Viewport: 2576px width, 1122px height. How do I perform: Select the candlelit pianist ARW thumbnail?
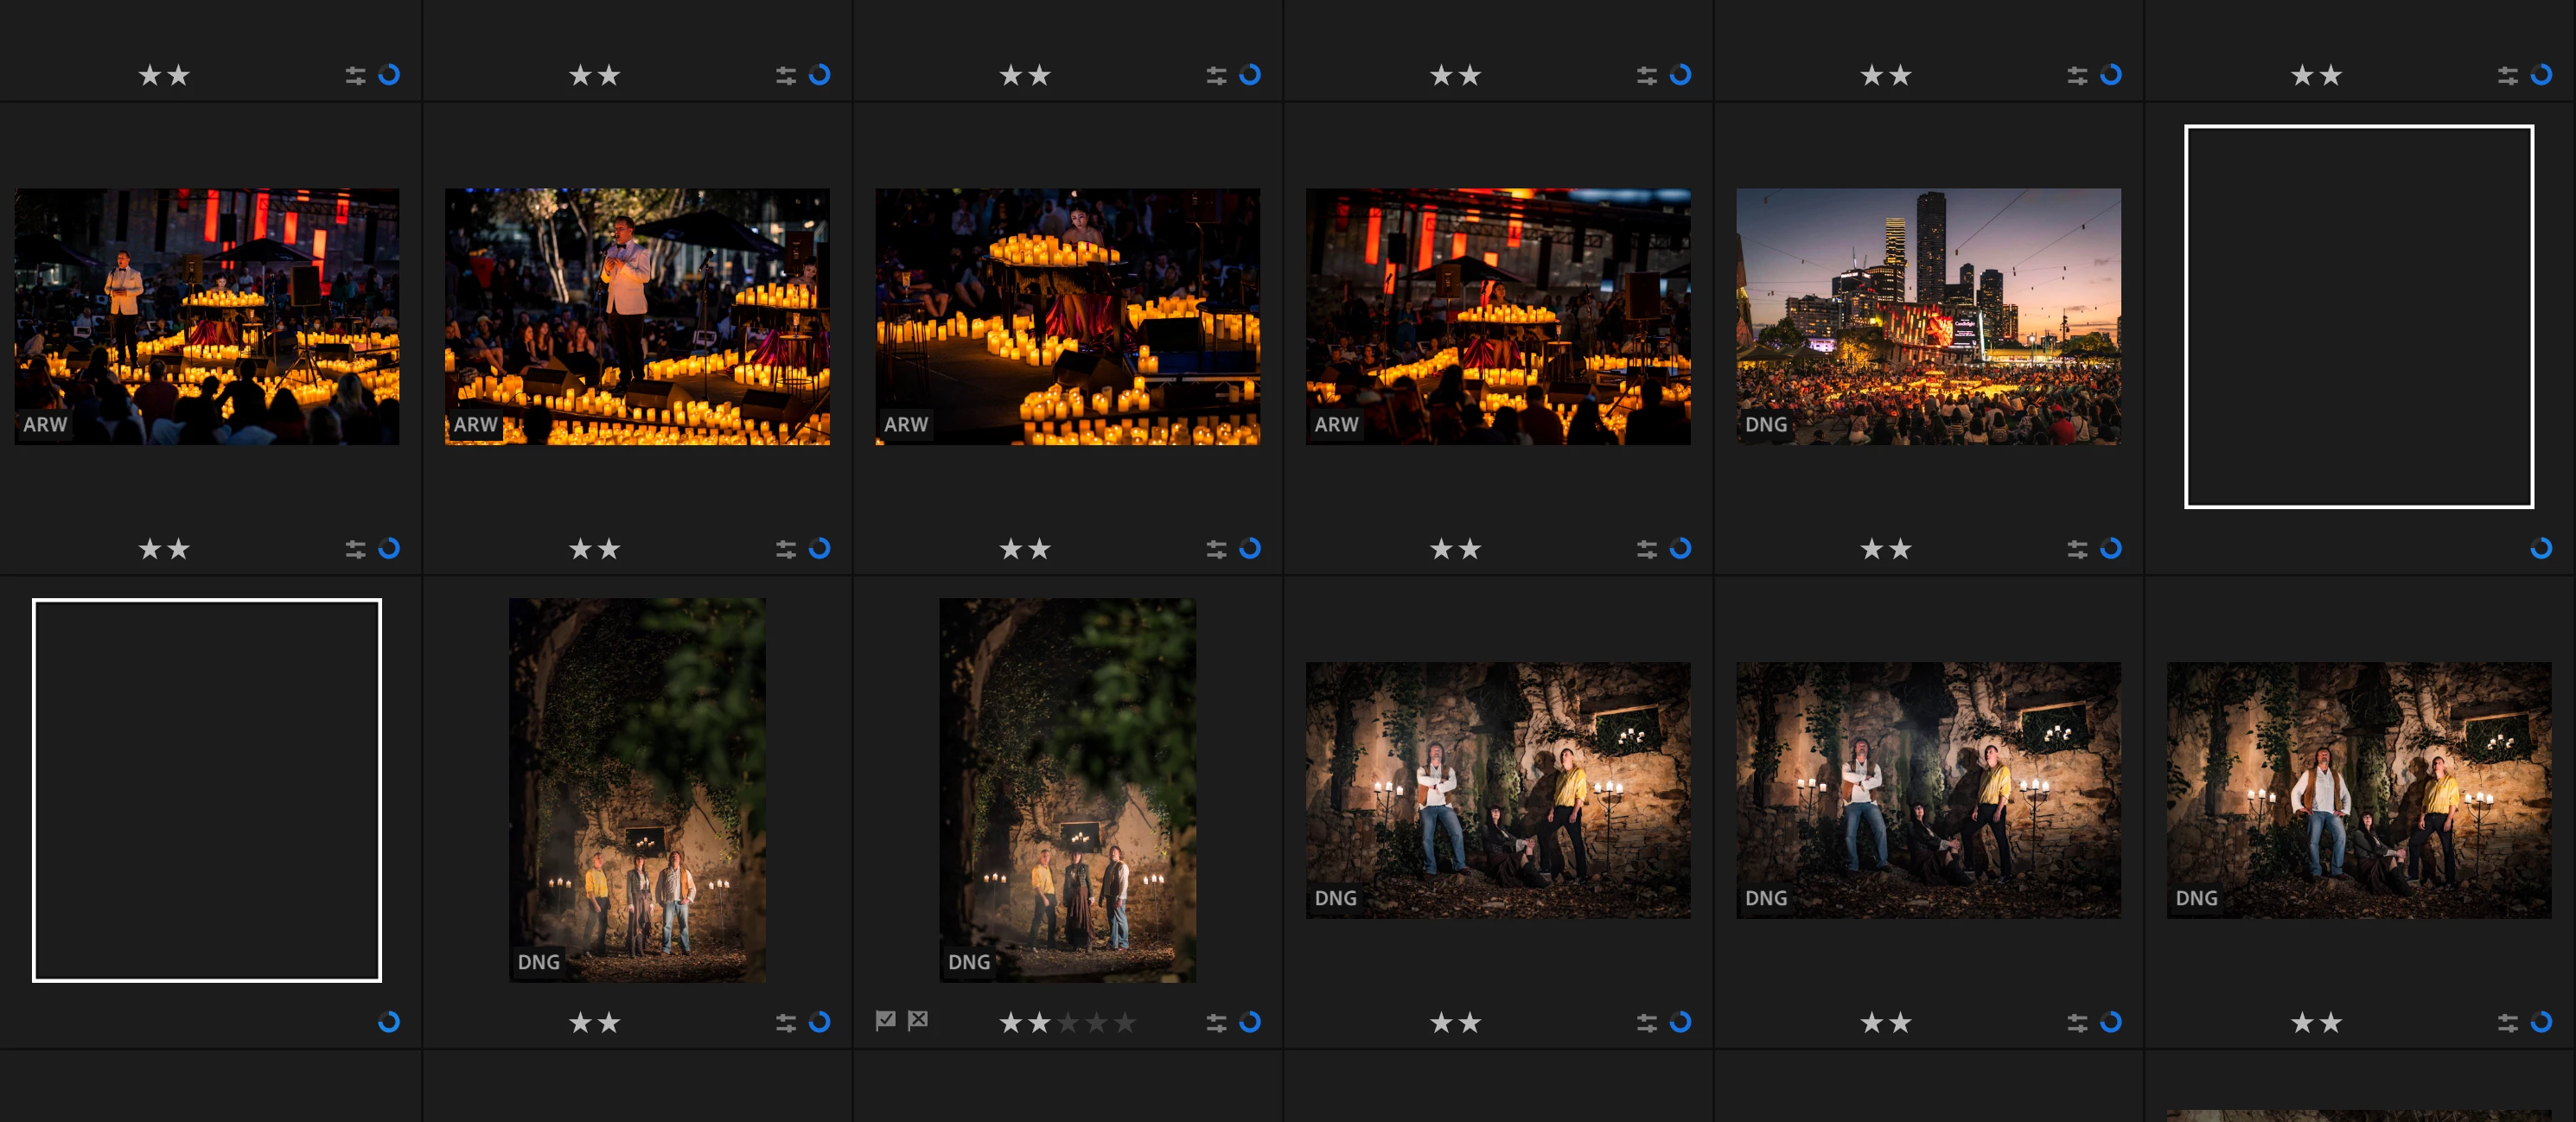pyautogui.click(x=1067, y=316)
